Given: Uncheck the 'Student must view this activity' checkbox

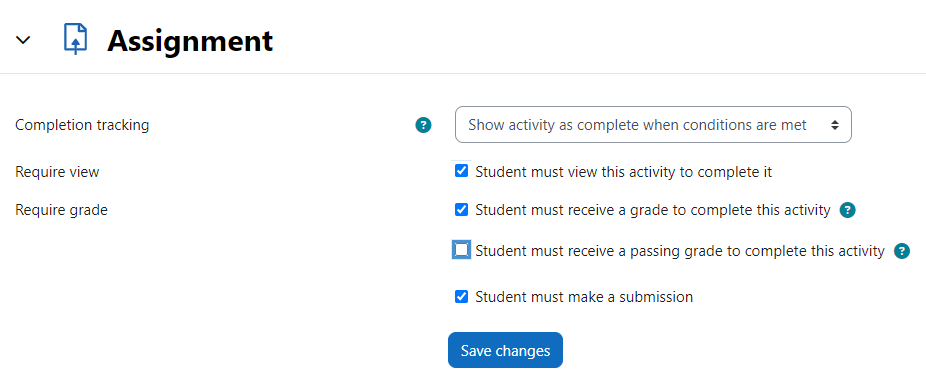Looking at the screenshot, I should pyautogui.click(x=462, y=171).
